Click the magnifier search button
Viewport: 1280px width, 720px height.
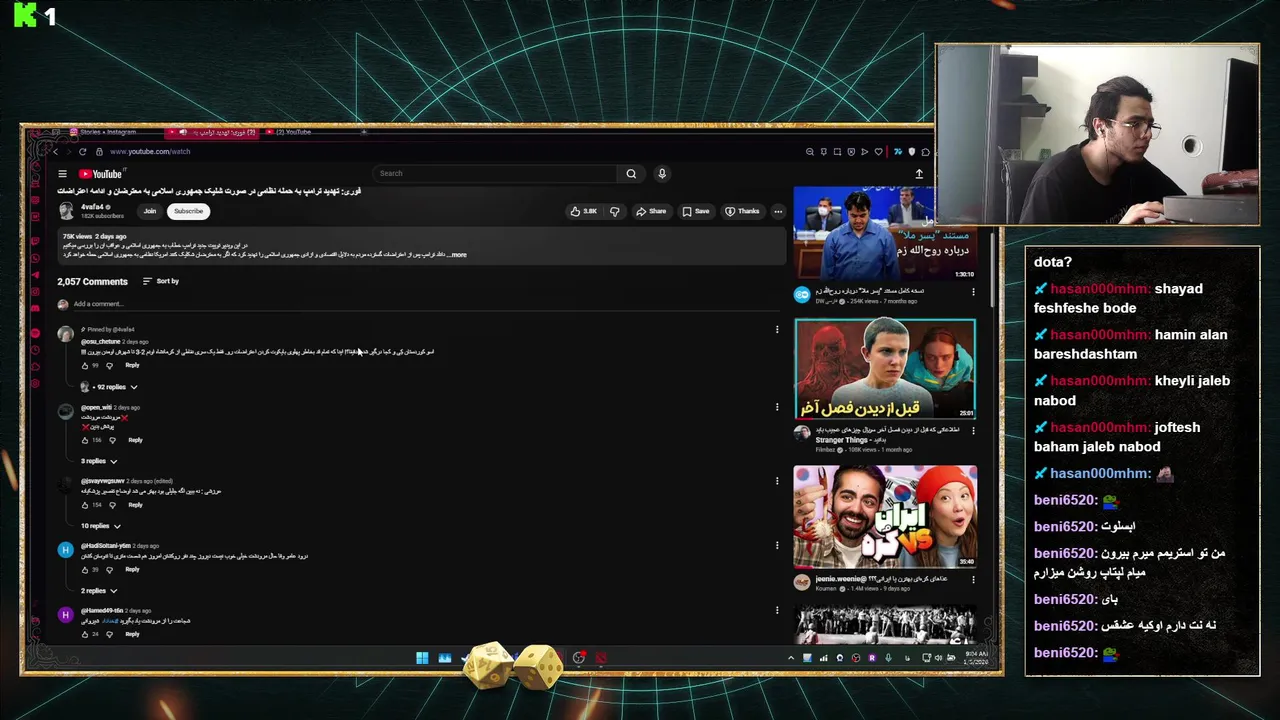click(631, 174)
